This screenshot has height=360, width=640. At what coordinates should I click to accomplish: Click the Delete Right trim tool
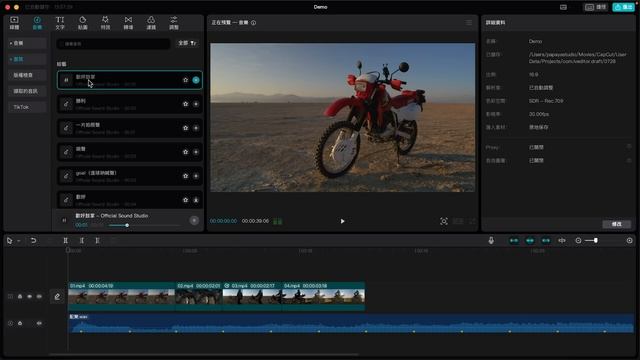pos(97,241)
